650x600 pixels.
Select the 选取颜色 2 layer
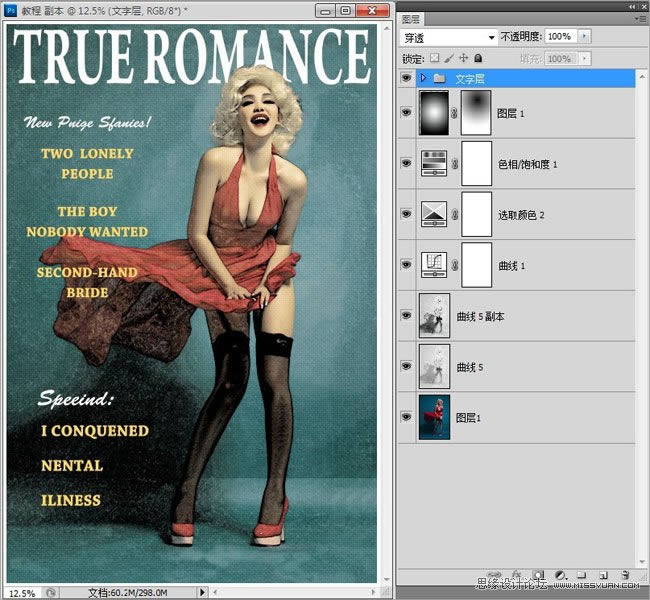[x=520, y=215]
